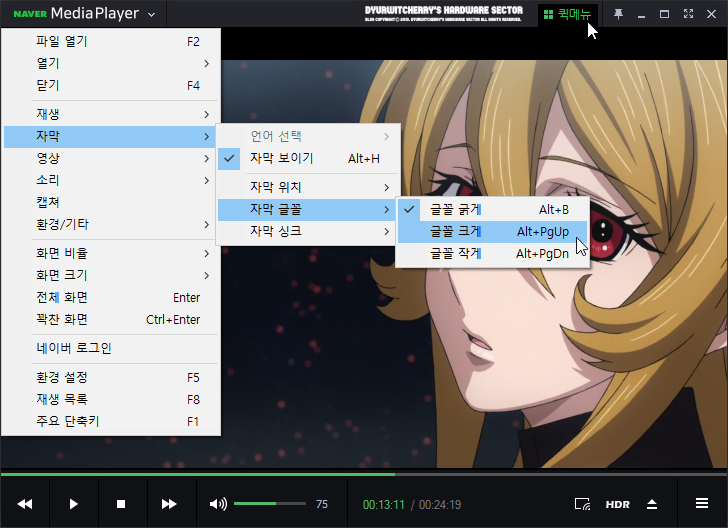Screen dimensions: 728x528
Task: Expand the 열기 submenu
Action: tap(111, 63)
